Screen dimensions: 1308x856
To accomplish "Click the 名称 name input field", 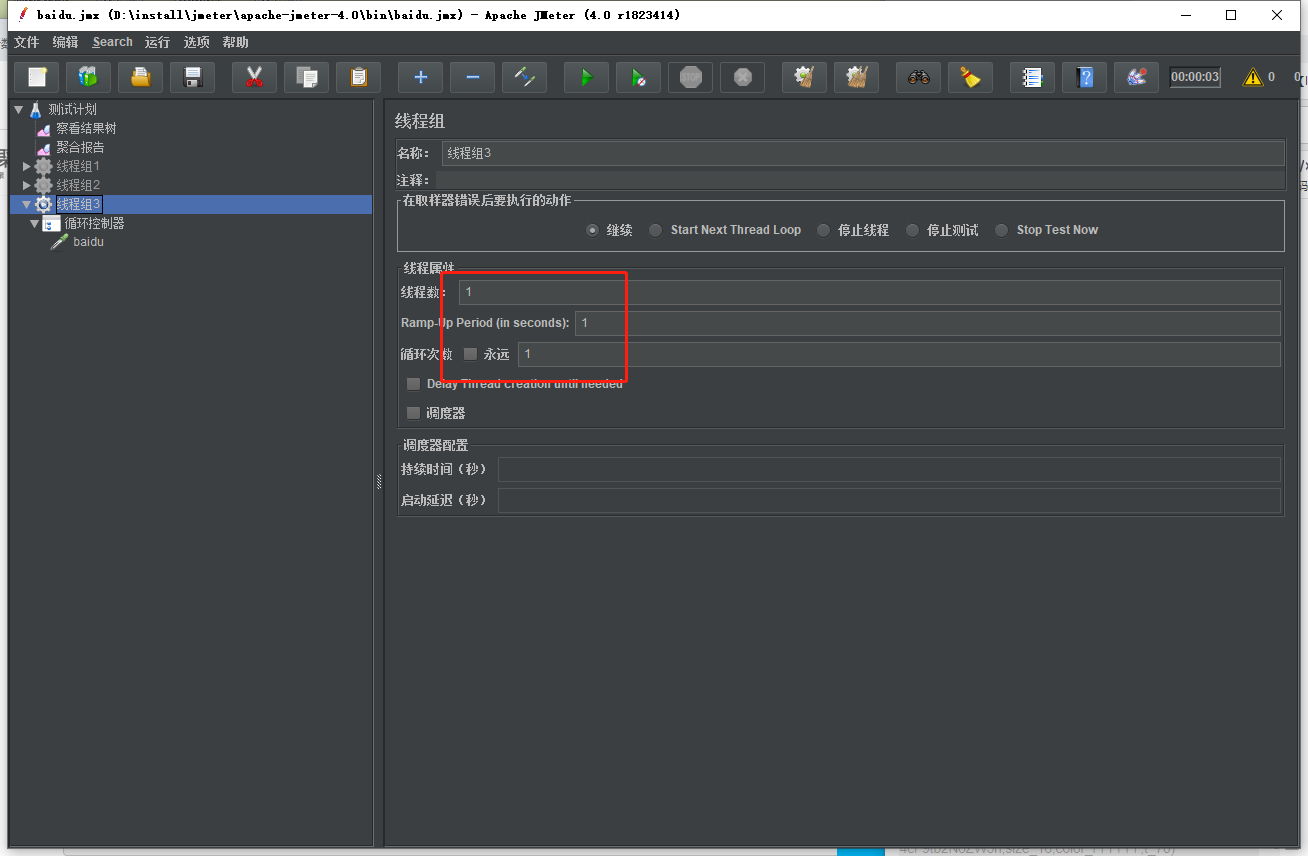I will pos(863,153).
